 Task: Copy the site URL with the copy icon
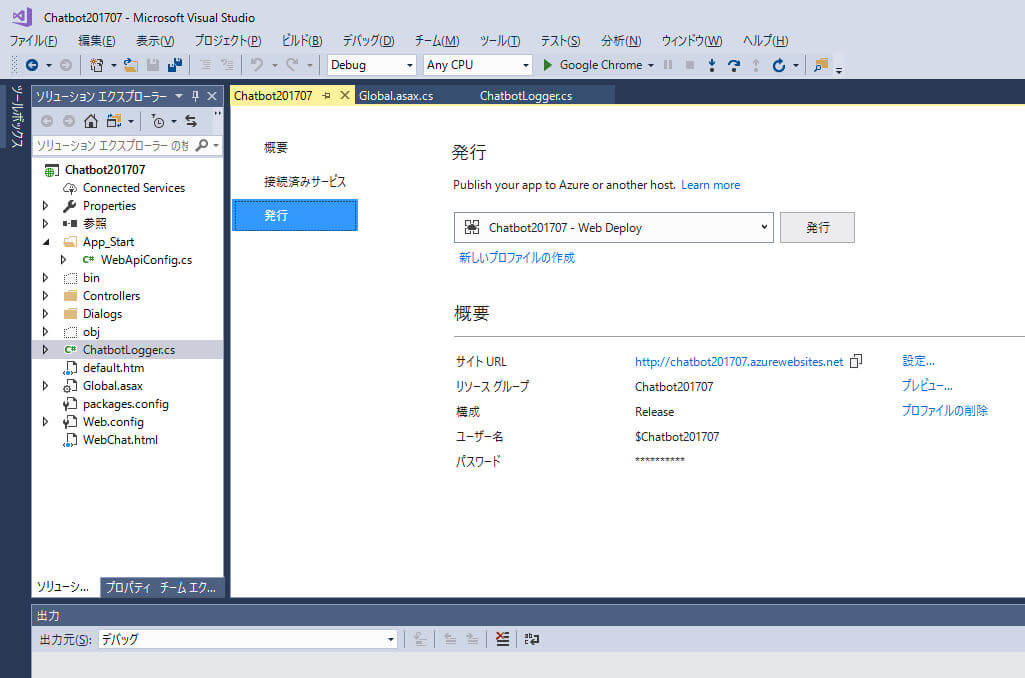click(x=856, y=361)
